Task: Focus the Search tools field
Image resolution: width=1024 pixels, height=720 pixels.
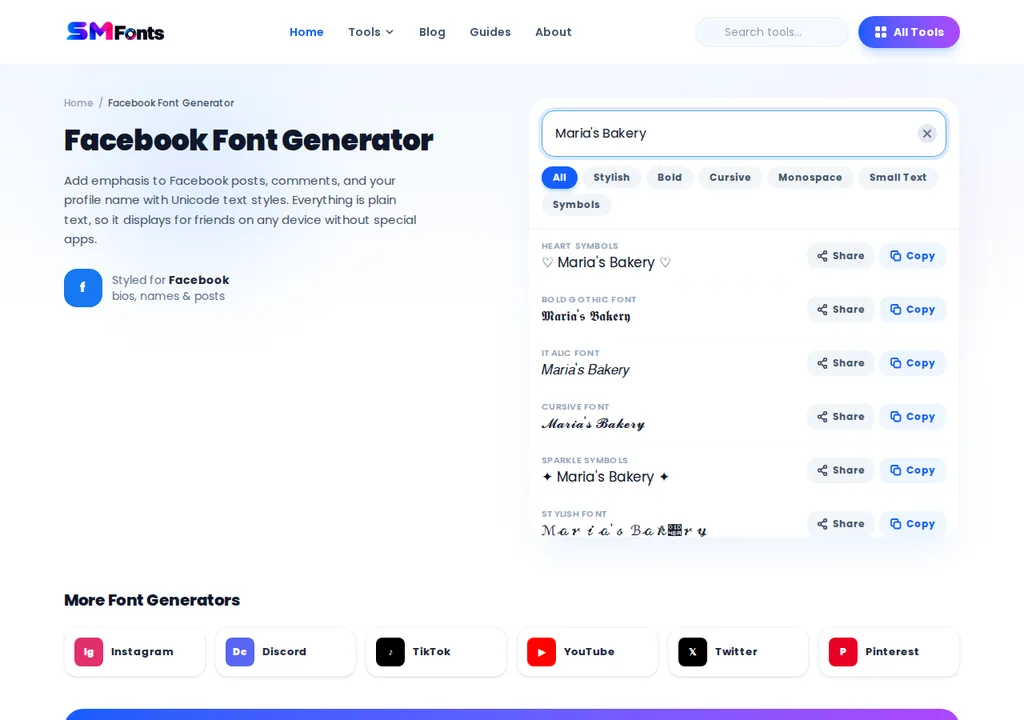Action: 772,32
